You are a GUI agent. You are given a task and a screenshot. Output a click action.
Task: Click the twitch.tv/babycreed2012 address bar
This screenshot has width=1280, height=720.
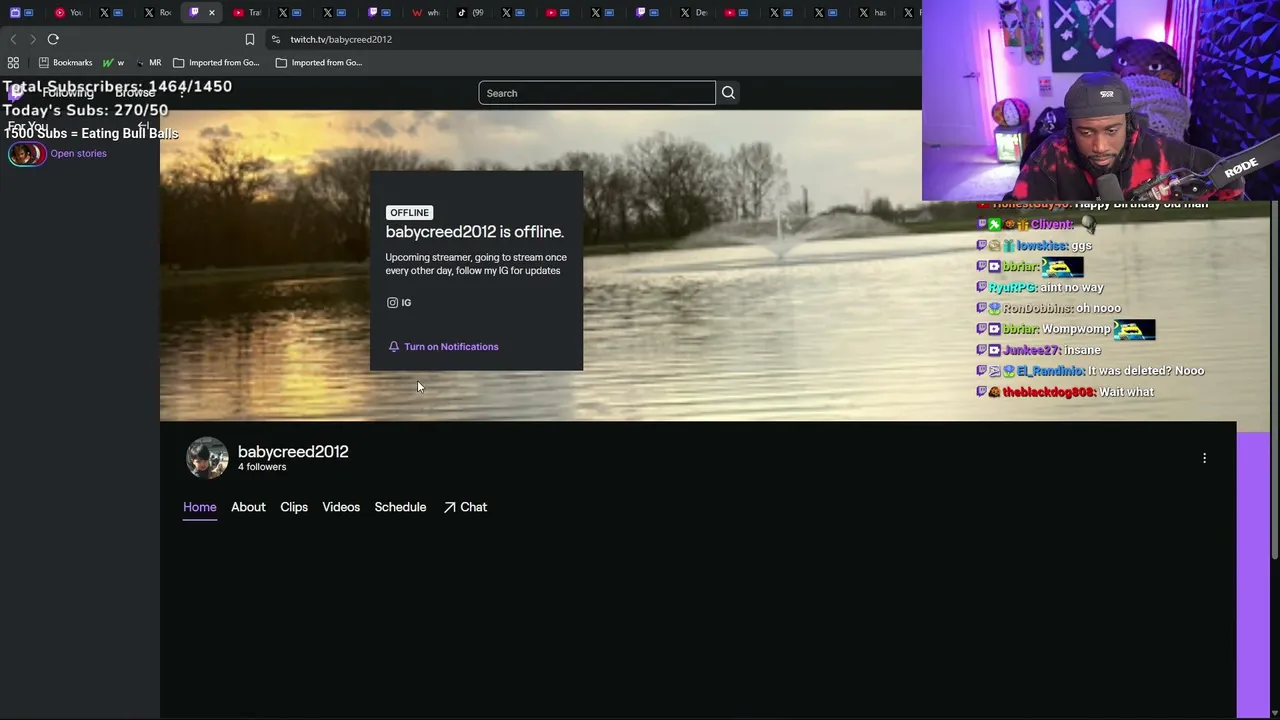pos(341,39)
